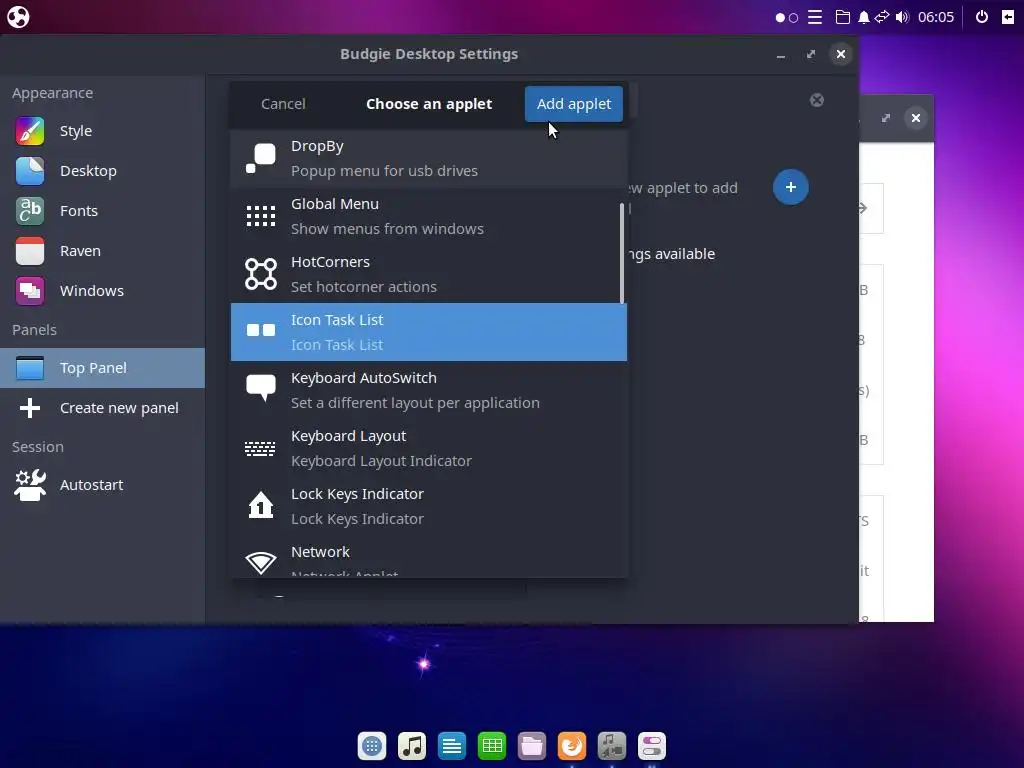Select the Global Menu grid icon
The image size is (1024, 768).
(x=261, y=216)
